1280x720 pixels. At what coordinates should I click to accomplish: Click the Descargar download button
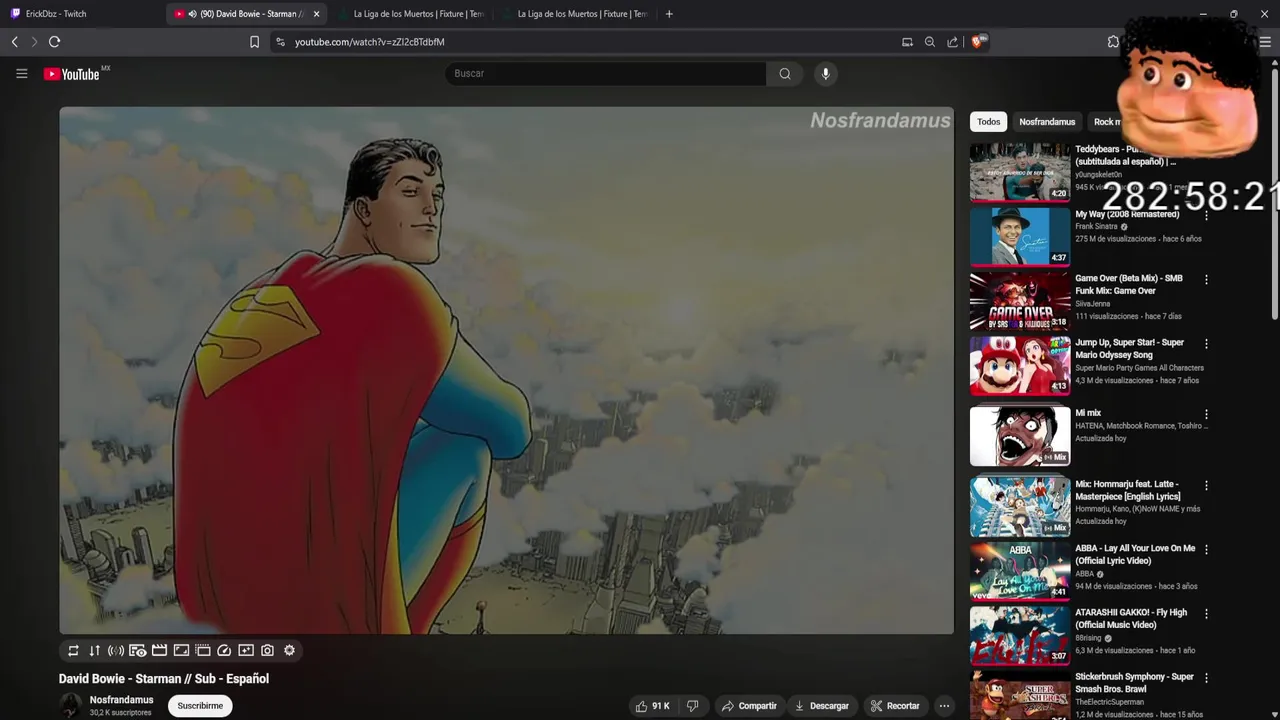pyautogui.click(x=821, y=706)
